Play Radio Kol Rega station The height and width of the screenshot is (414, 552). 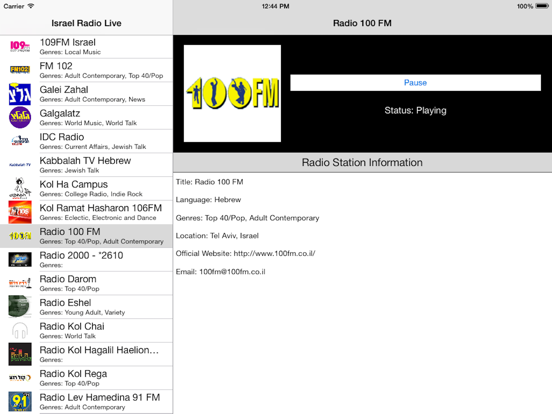coord(86,378)
